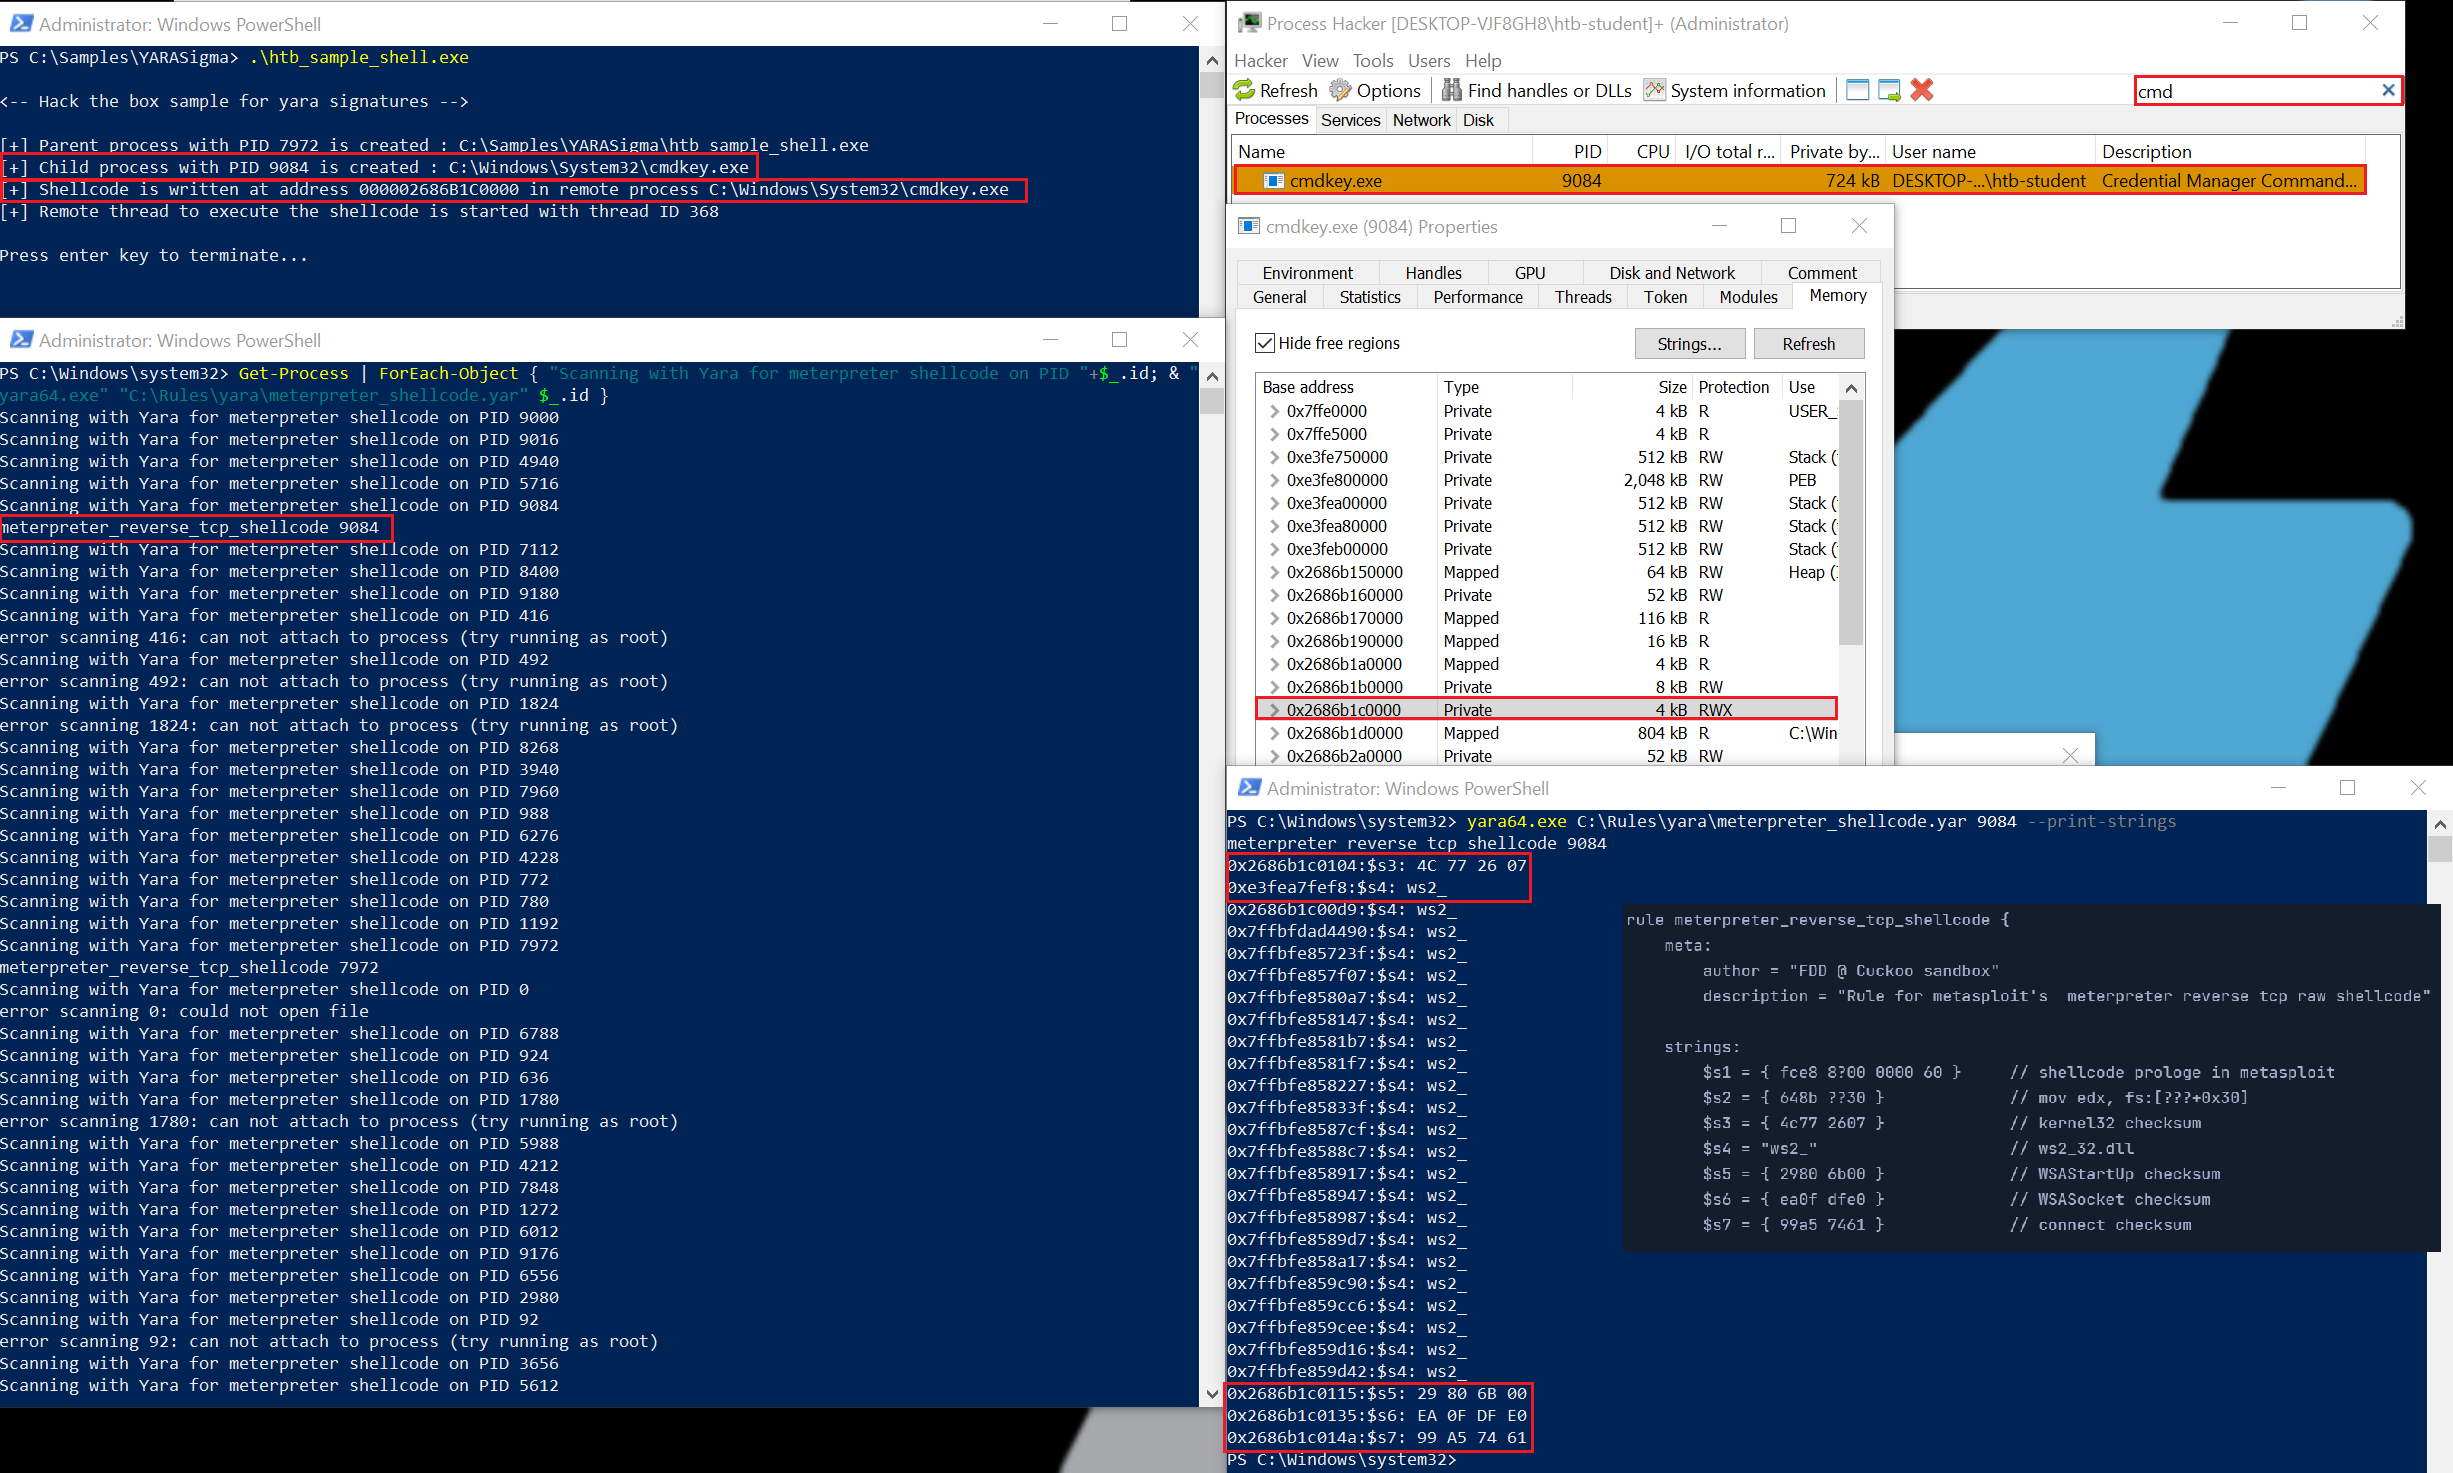
Task: Click the red X terminate icon in toolbar
Action: (1921, 90)
